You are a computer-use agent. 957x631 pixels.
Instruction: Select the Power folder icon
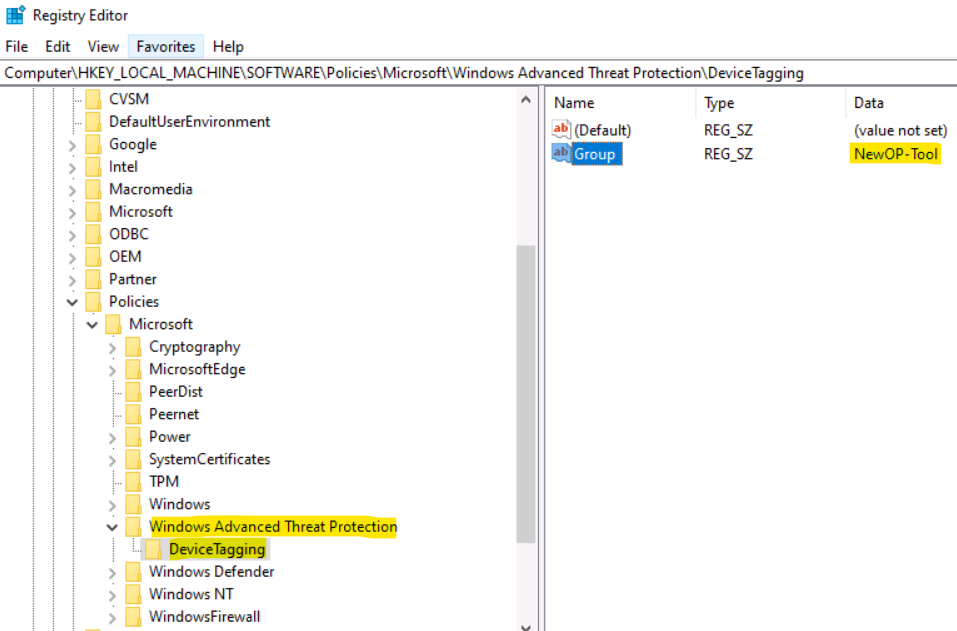coord(133,437)
